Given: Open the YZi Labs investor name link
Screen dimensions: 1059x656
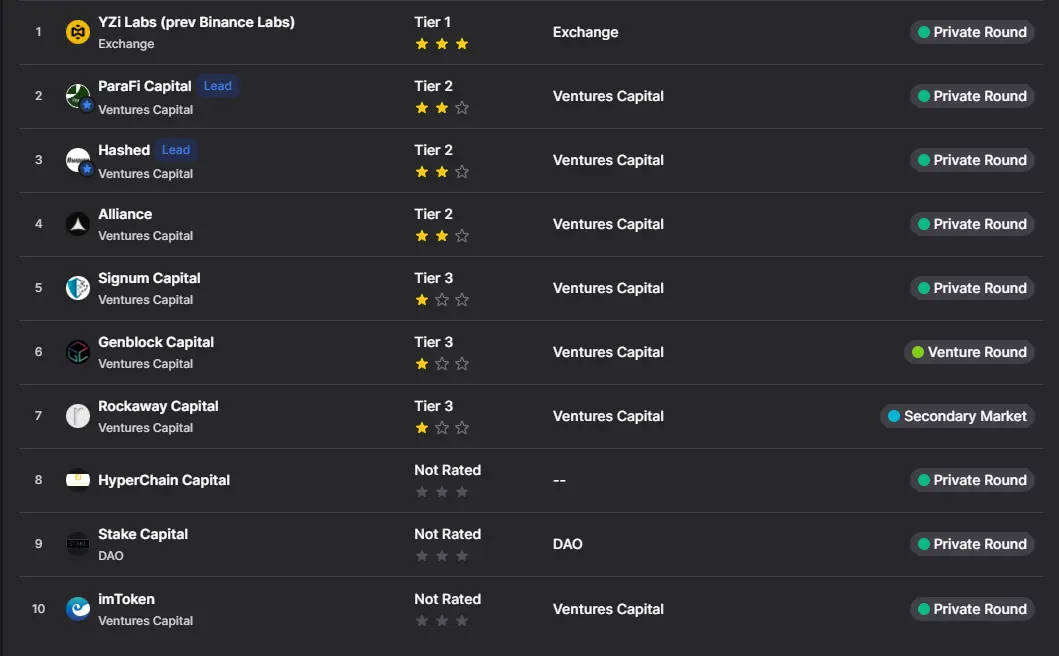Looking at the screenshot, I should pyautogui.click(x=196, y=22).
